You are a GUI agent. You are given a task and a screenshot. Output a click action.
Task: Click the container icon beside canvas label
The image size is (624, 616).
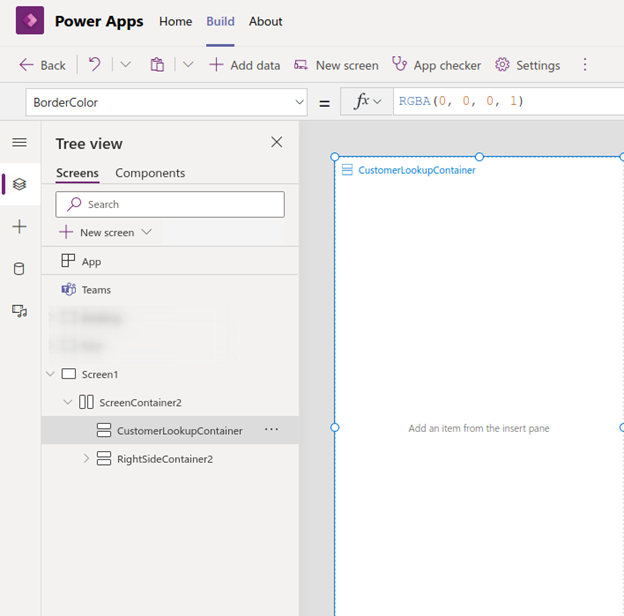(347, 170)
